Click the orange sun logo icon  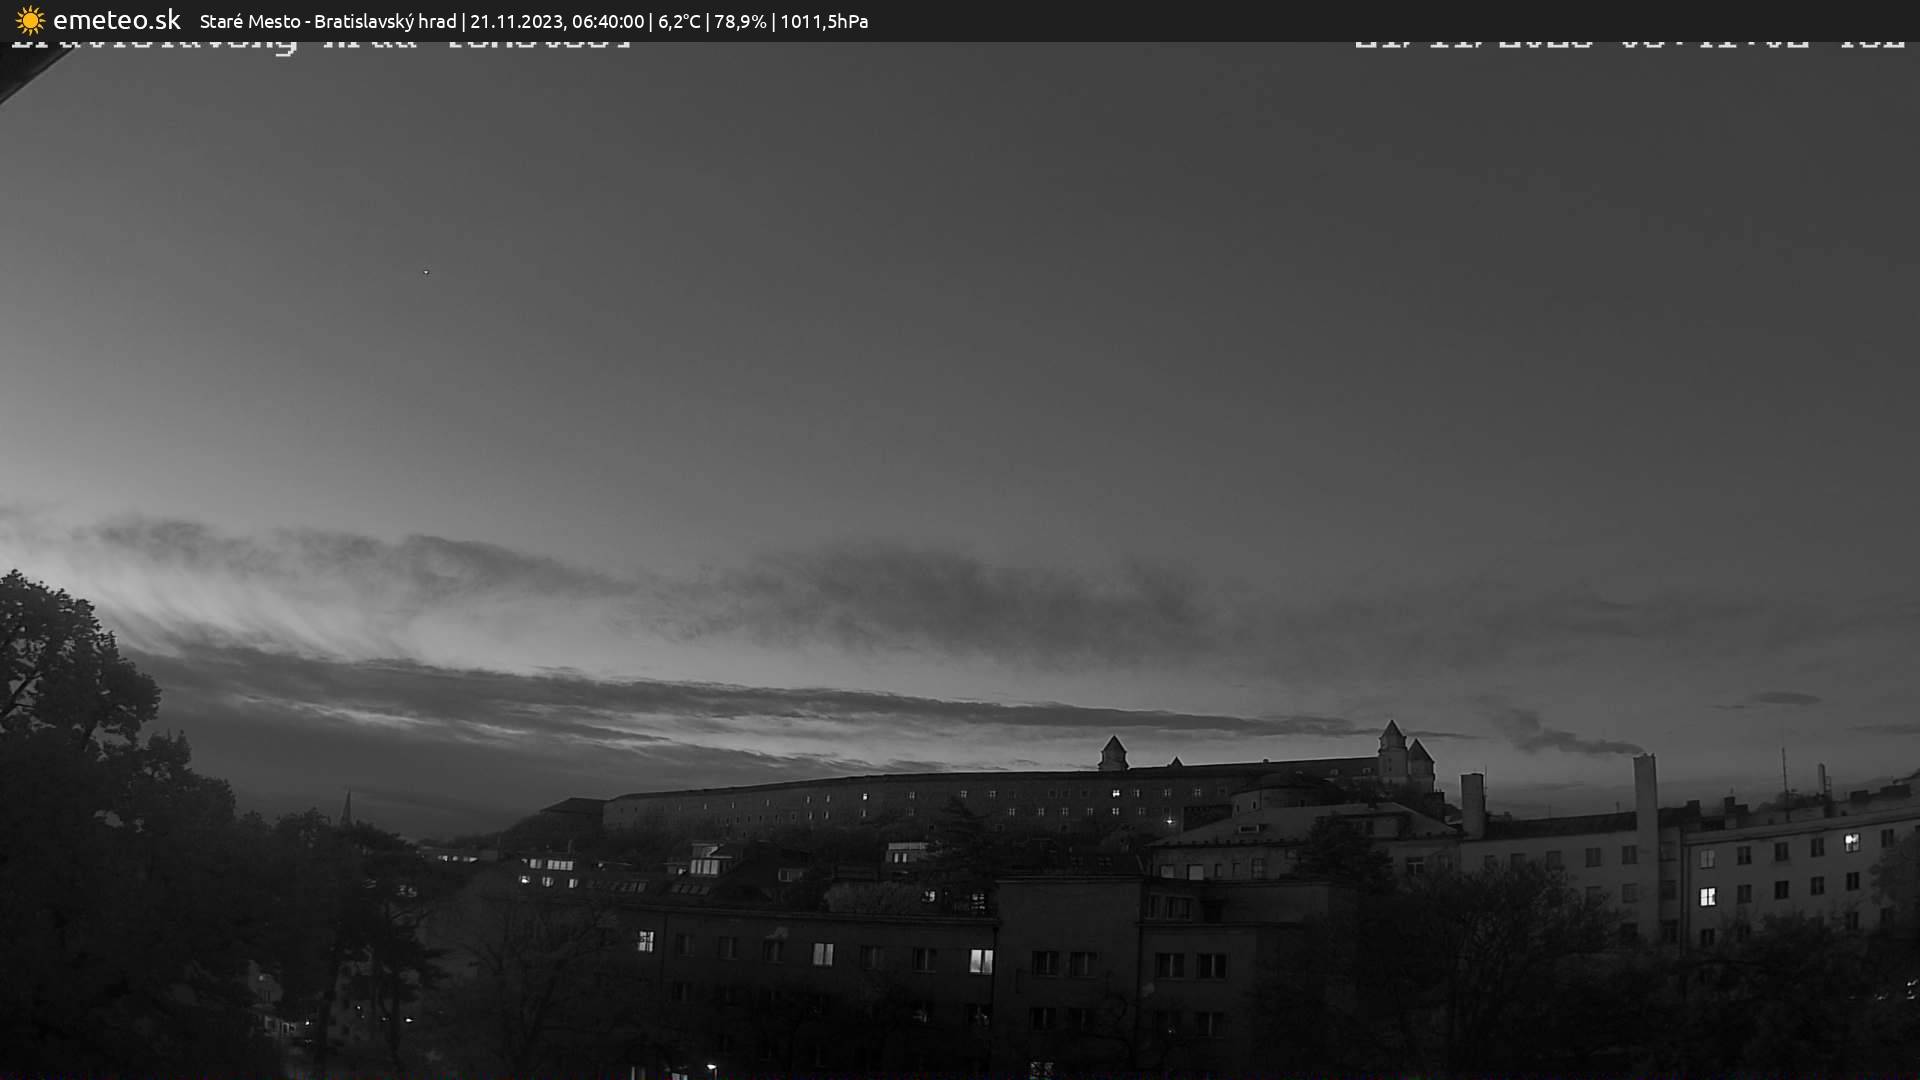pos(30,20)
